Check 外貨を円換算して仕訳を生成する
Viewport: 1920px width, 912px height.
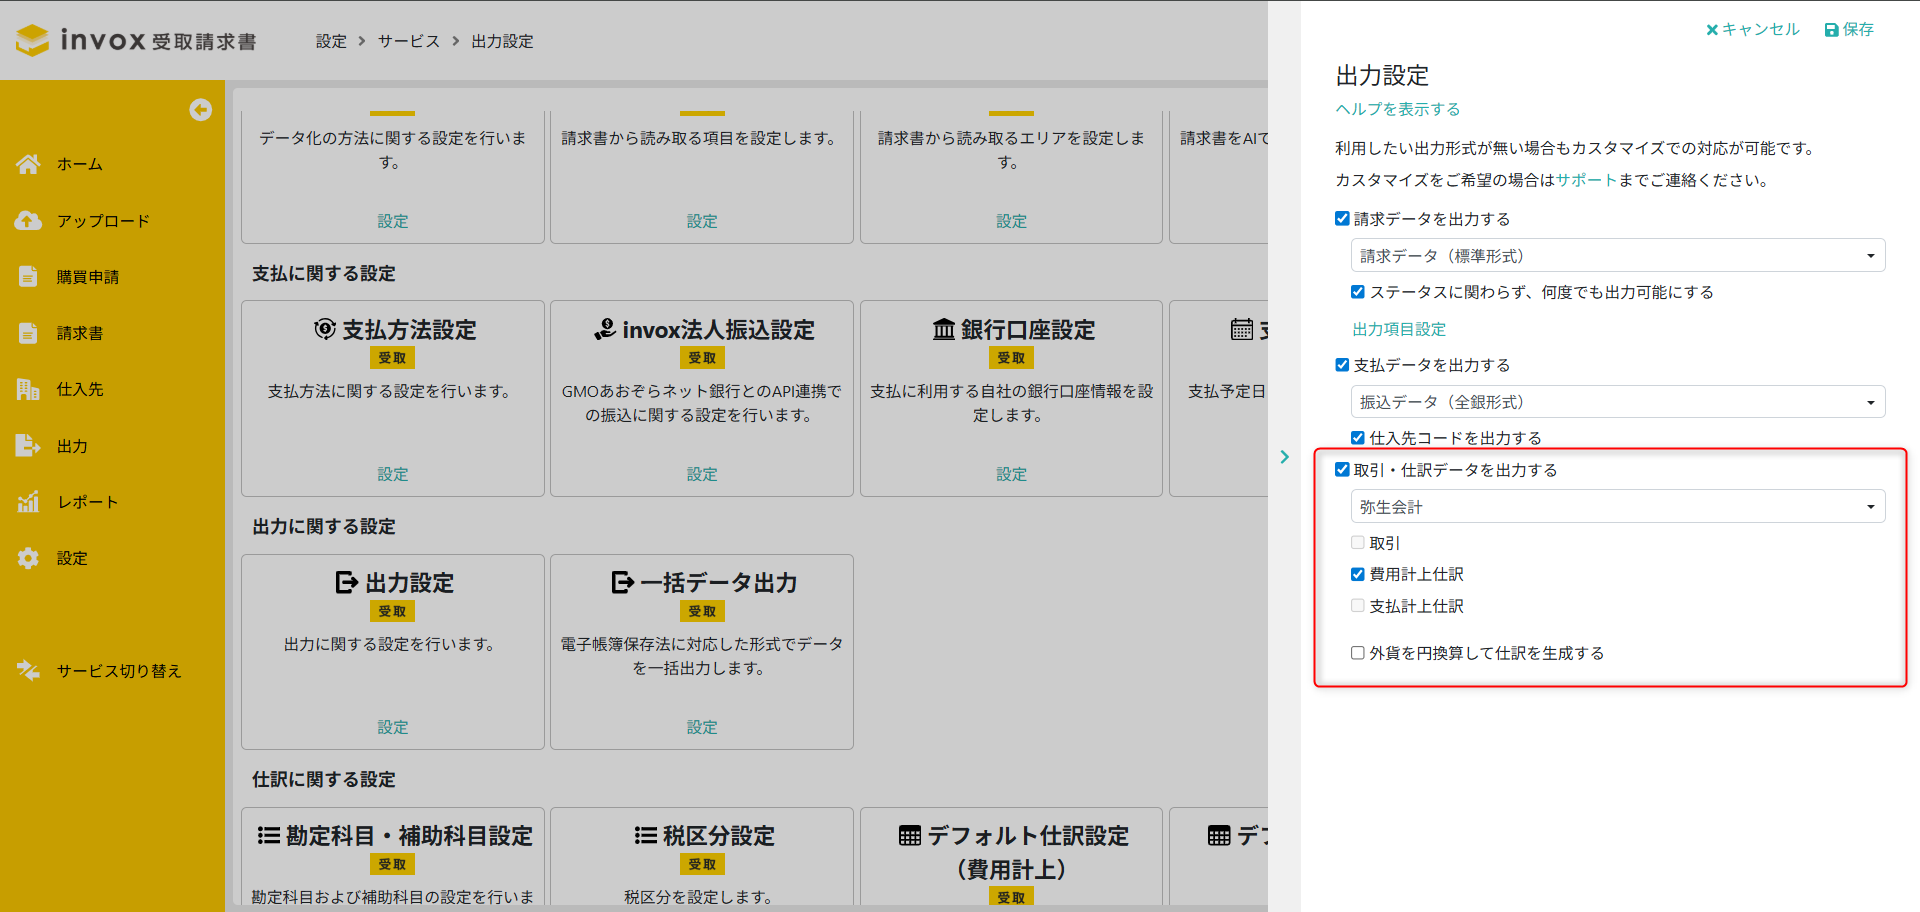1357,653
